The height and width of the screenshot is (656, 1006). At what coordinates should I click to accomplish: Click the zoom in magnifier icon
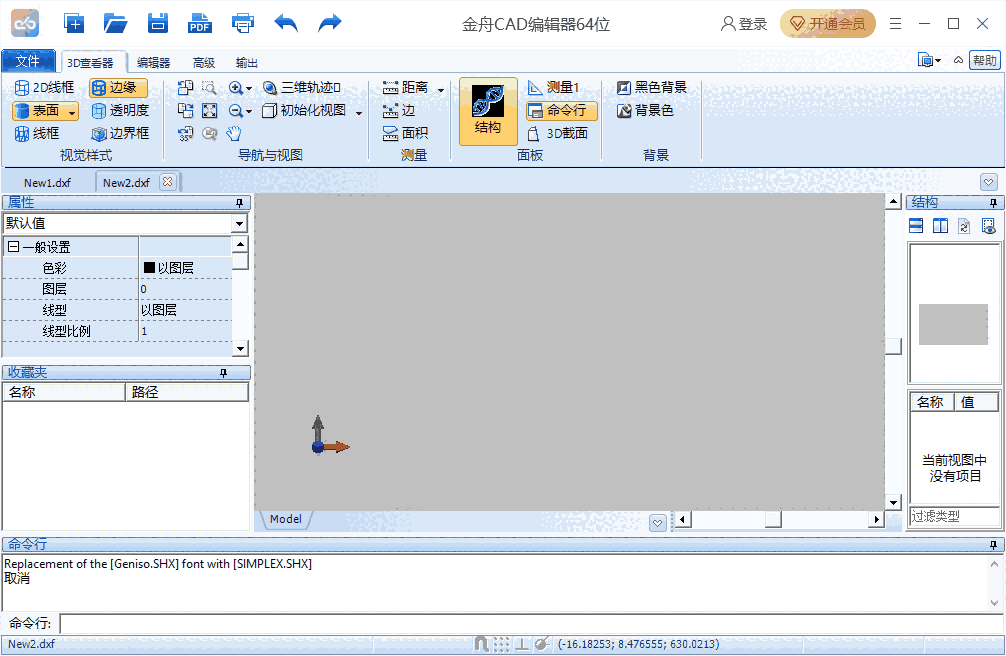point(235,87)
